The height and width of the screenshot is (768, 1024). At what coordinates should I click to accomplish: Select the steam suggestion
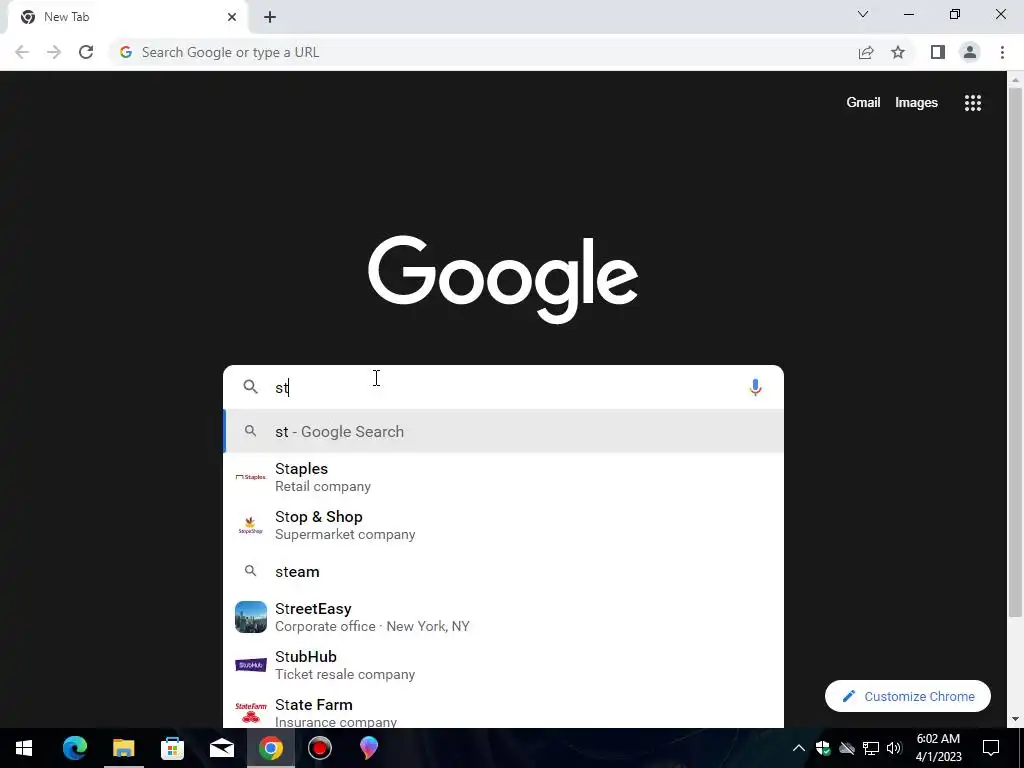tap(504, 571)
